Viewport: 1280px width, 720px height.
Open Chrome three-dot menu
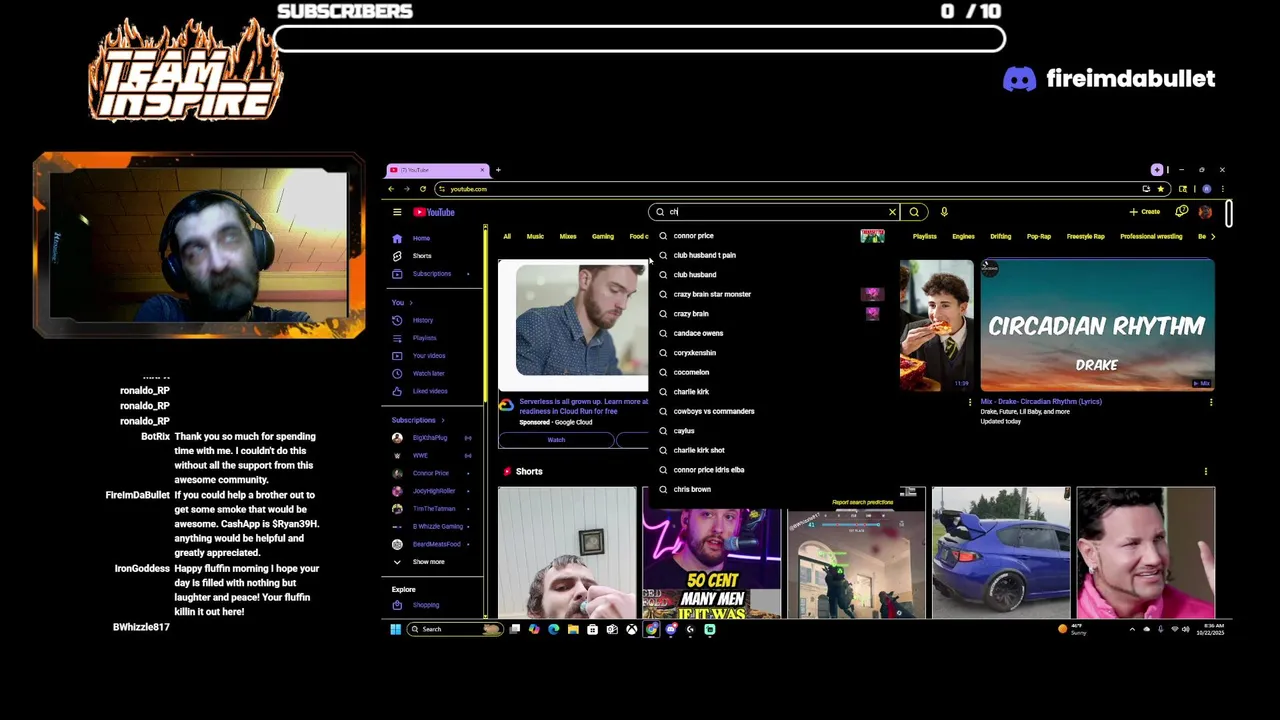click(1222, 189)
